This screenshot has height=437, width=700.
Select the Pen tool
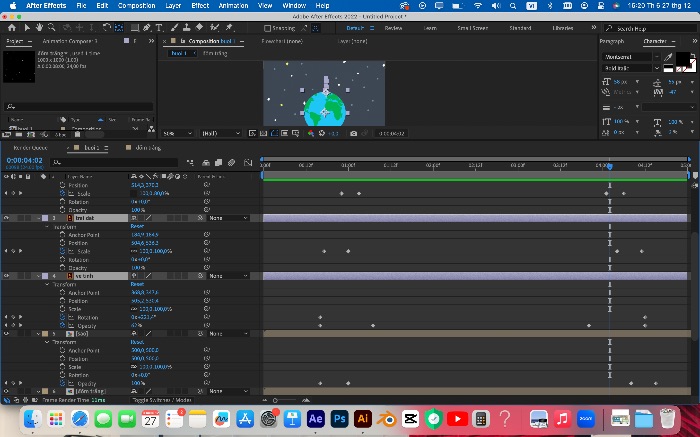(147, 28)
